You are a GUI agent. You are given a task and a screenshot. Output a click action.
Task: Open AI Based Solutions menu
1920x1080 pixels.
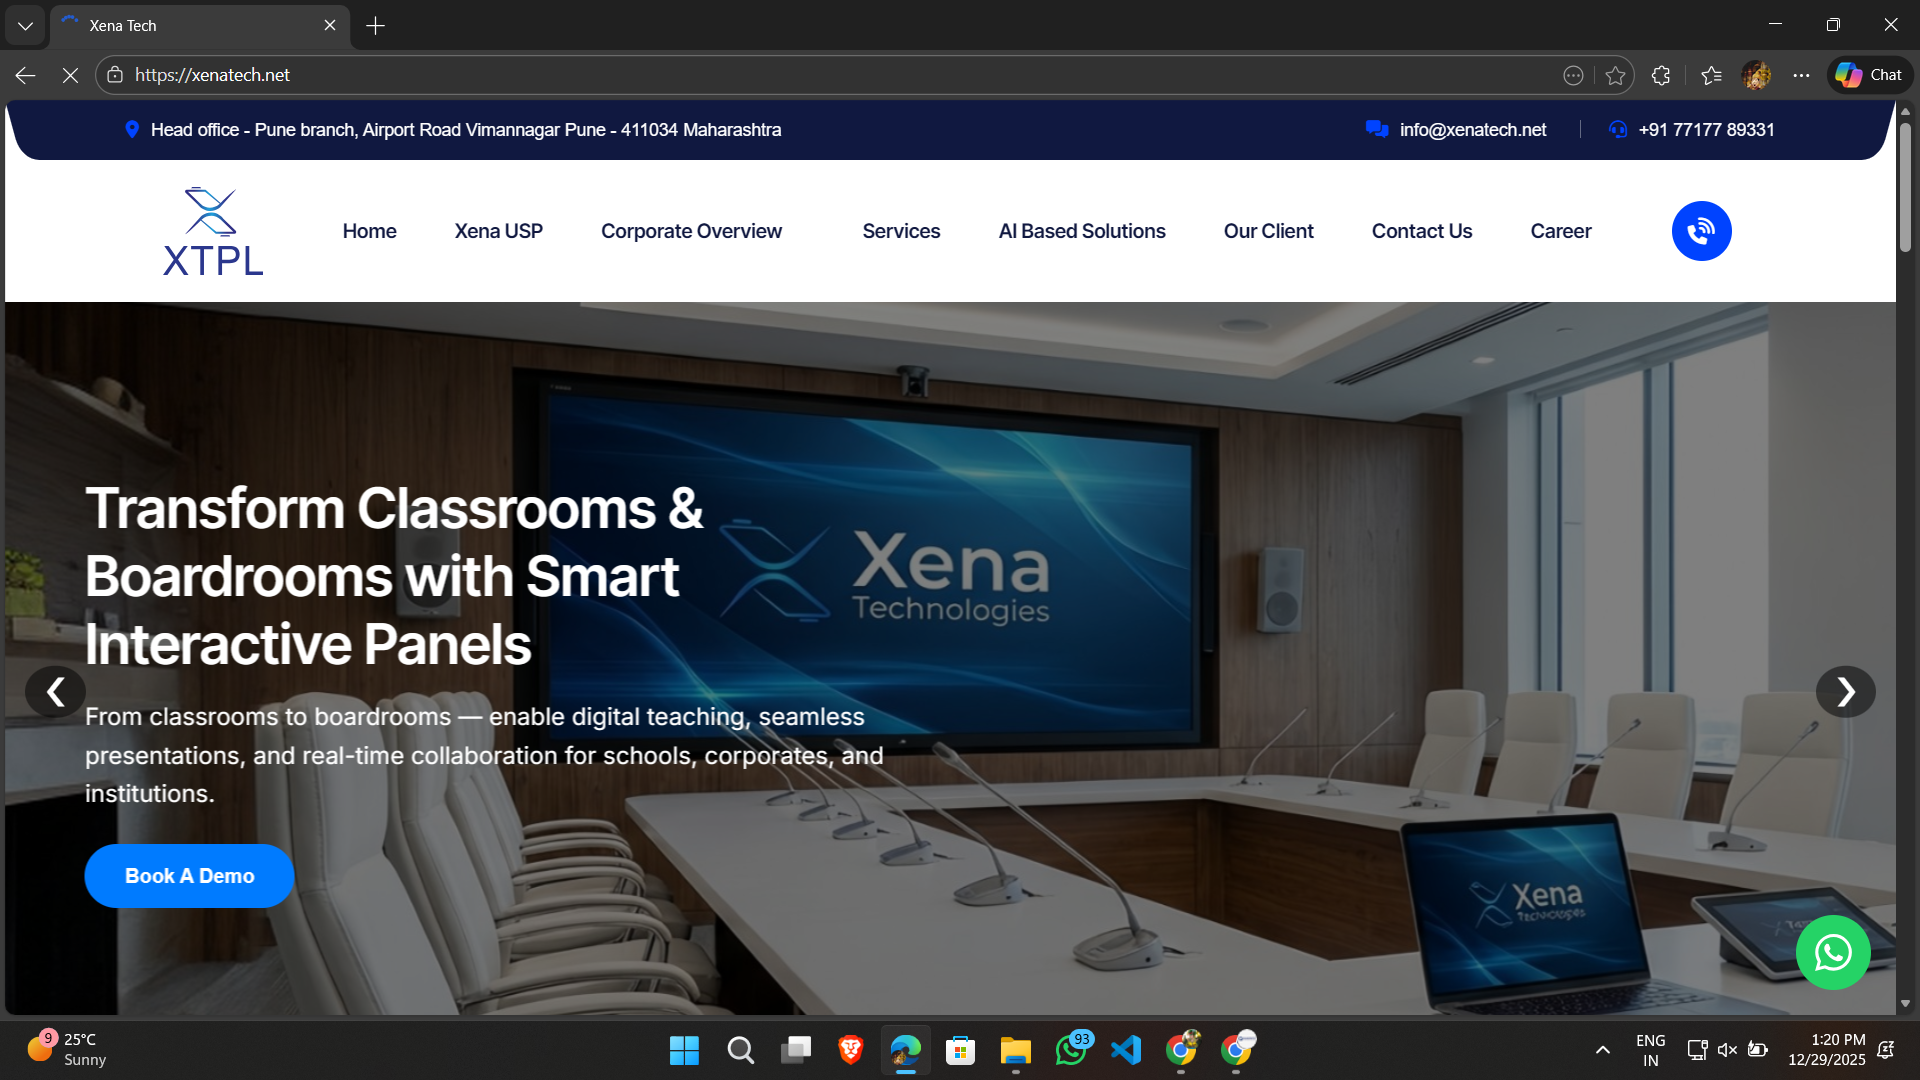click(1082, 231)
